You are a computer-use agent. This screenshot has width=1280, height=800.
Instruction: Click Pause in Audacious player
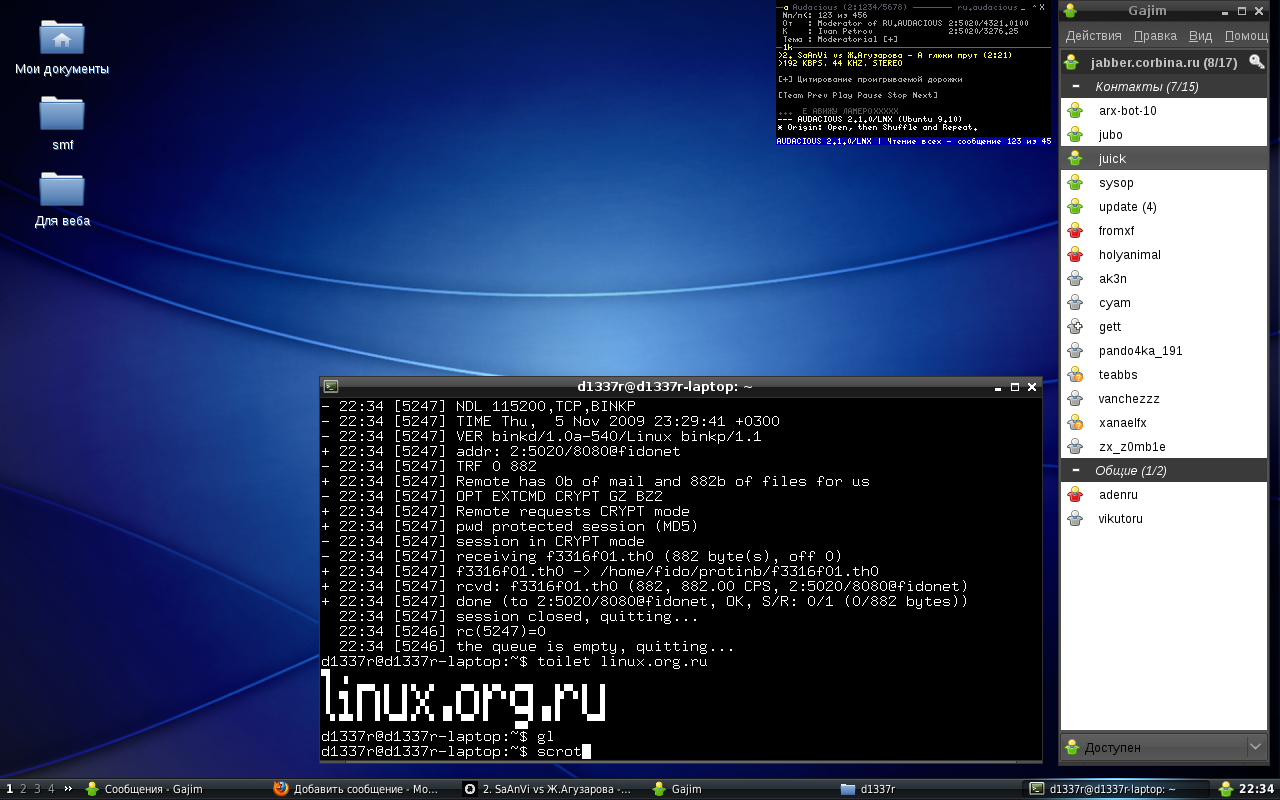coord(871,95)
